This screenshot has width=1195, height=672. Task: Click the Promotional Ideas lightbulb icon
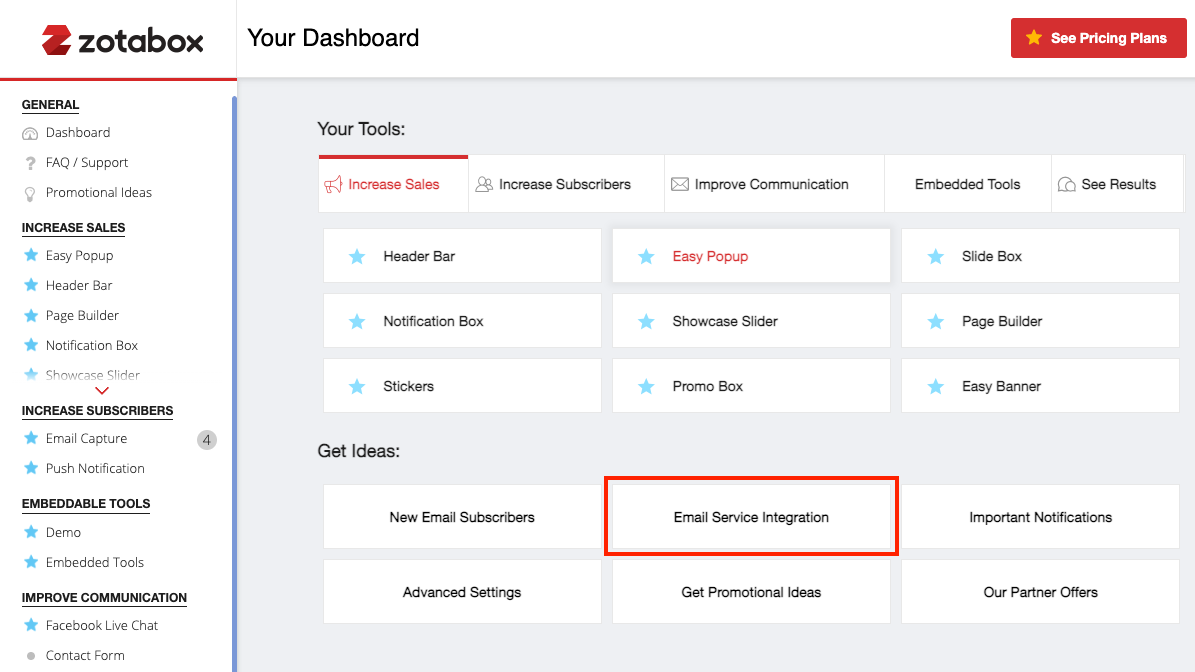pyautogui.click(x=30, y=193)
